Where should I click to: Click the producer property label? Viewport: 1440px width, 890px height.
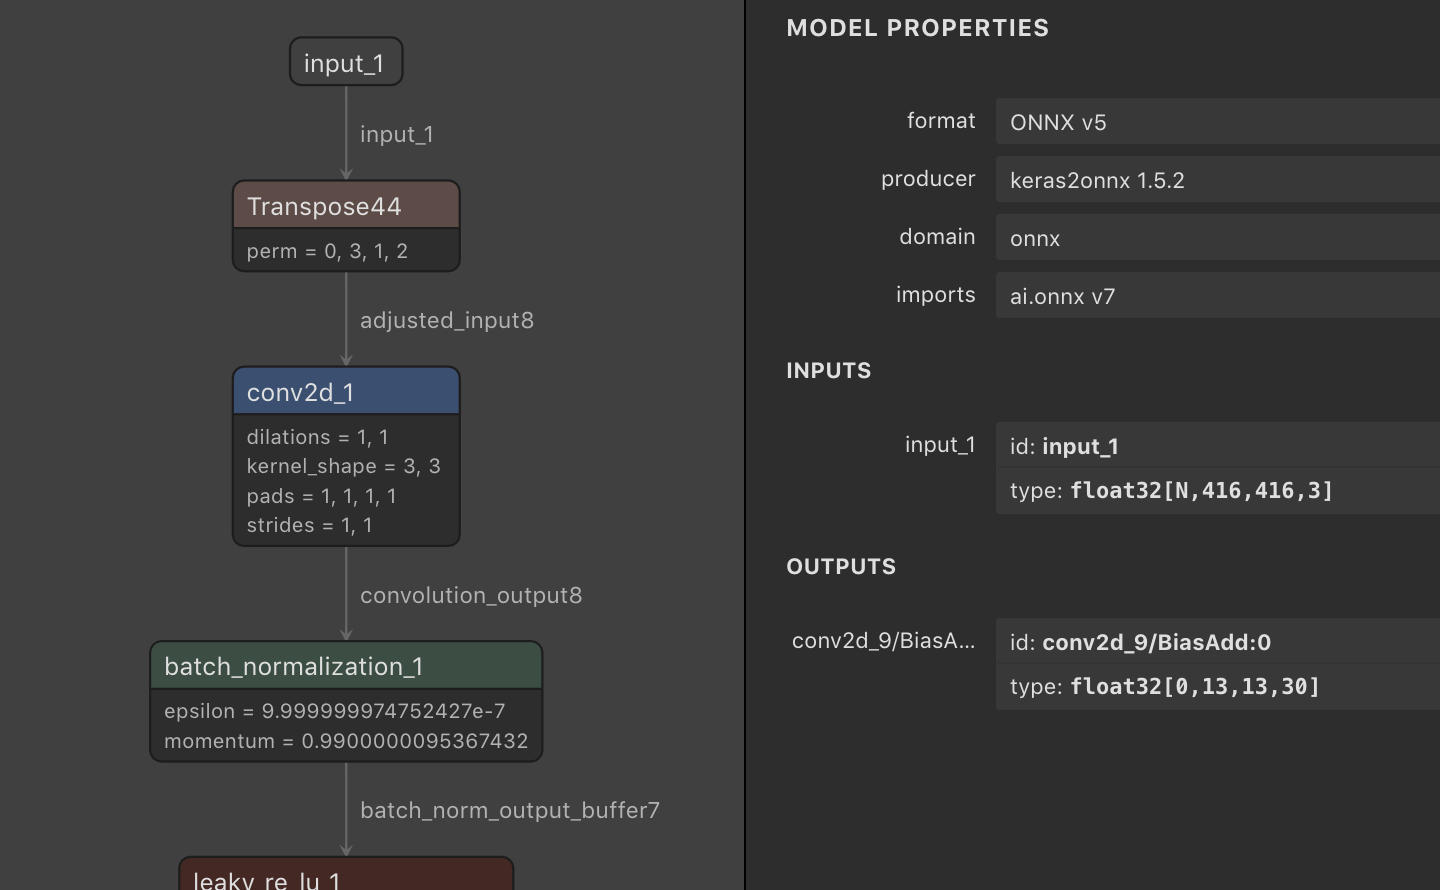point(928,179)
